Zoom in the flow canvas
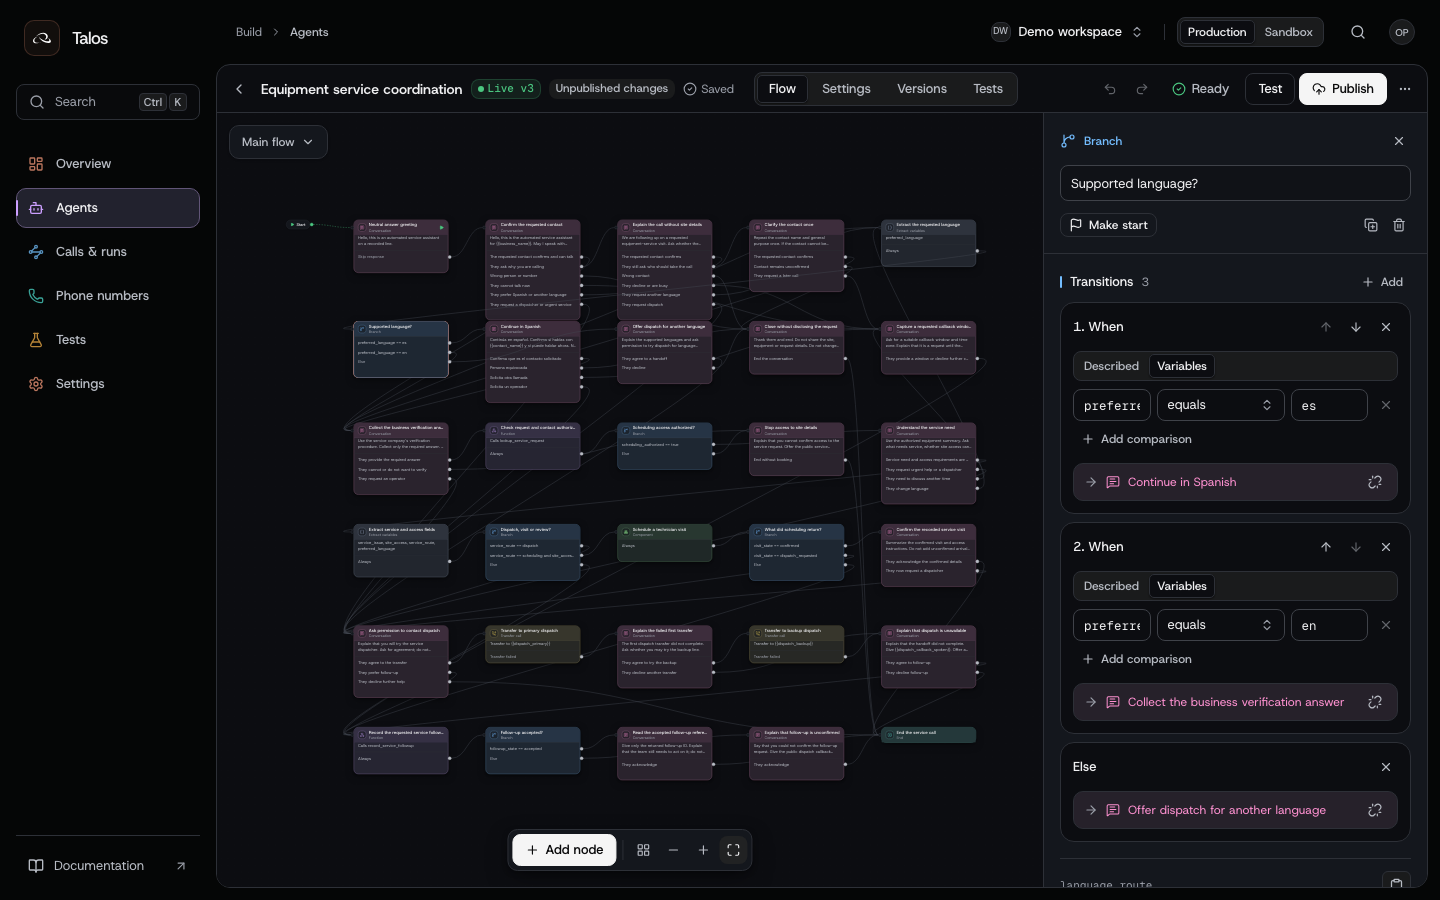The width and height of the screenshot is (1440, 900). pyautogui.click(x=703, y=850)
